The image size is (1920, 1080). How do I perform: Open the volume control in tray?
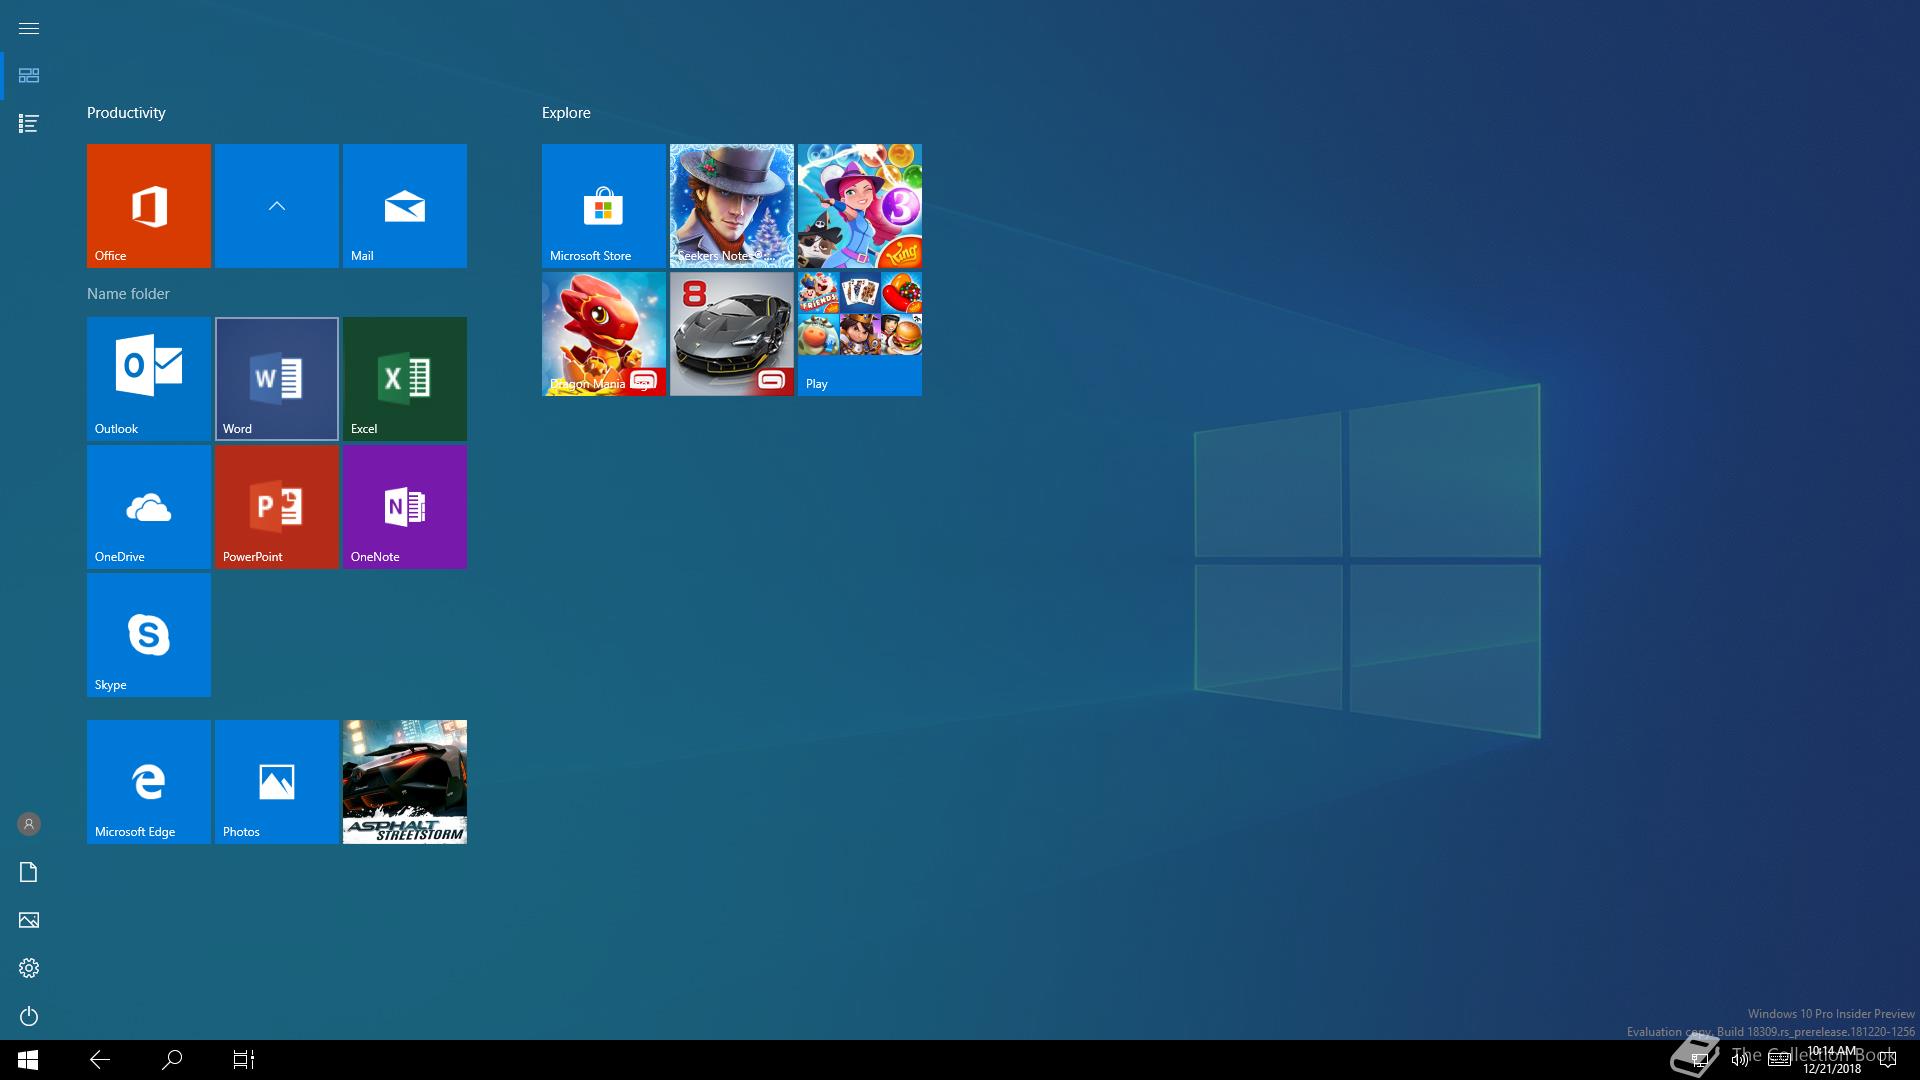tap(1739, 1060)
